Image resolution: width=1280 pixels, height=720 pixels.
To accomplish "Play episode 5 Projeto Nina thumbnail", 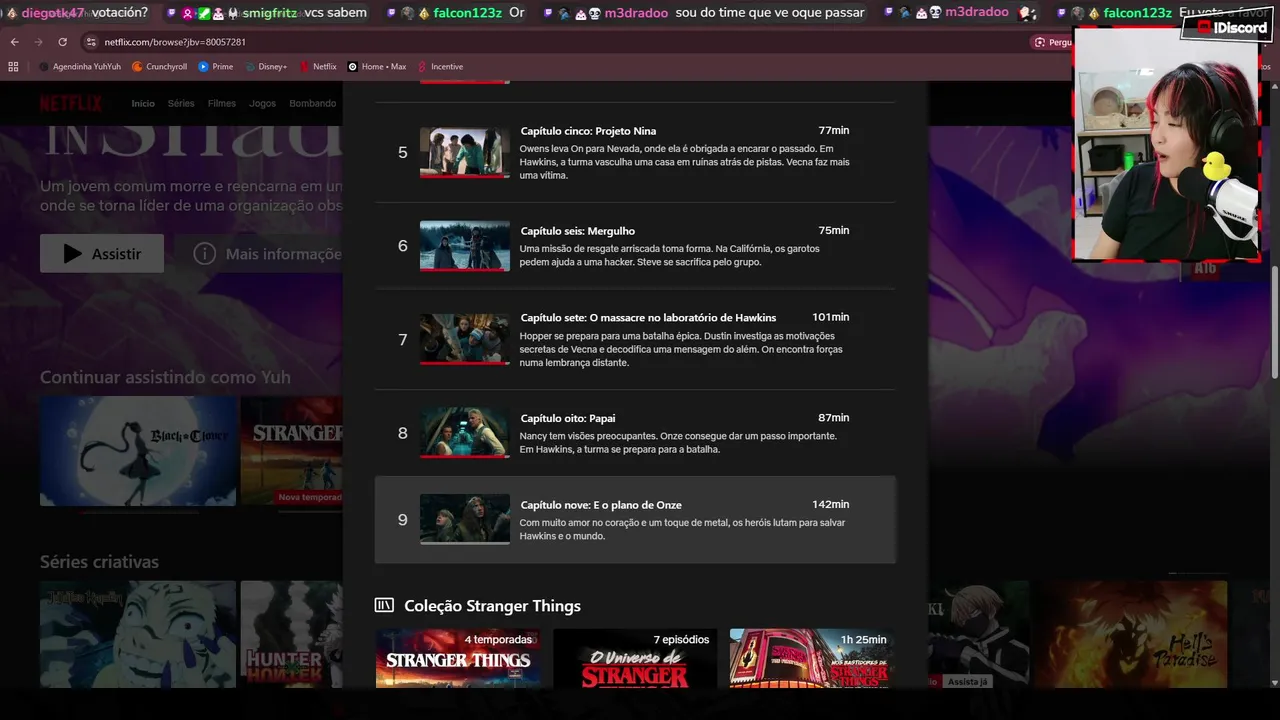I will 465,152.
